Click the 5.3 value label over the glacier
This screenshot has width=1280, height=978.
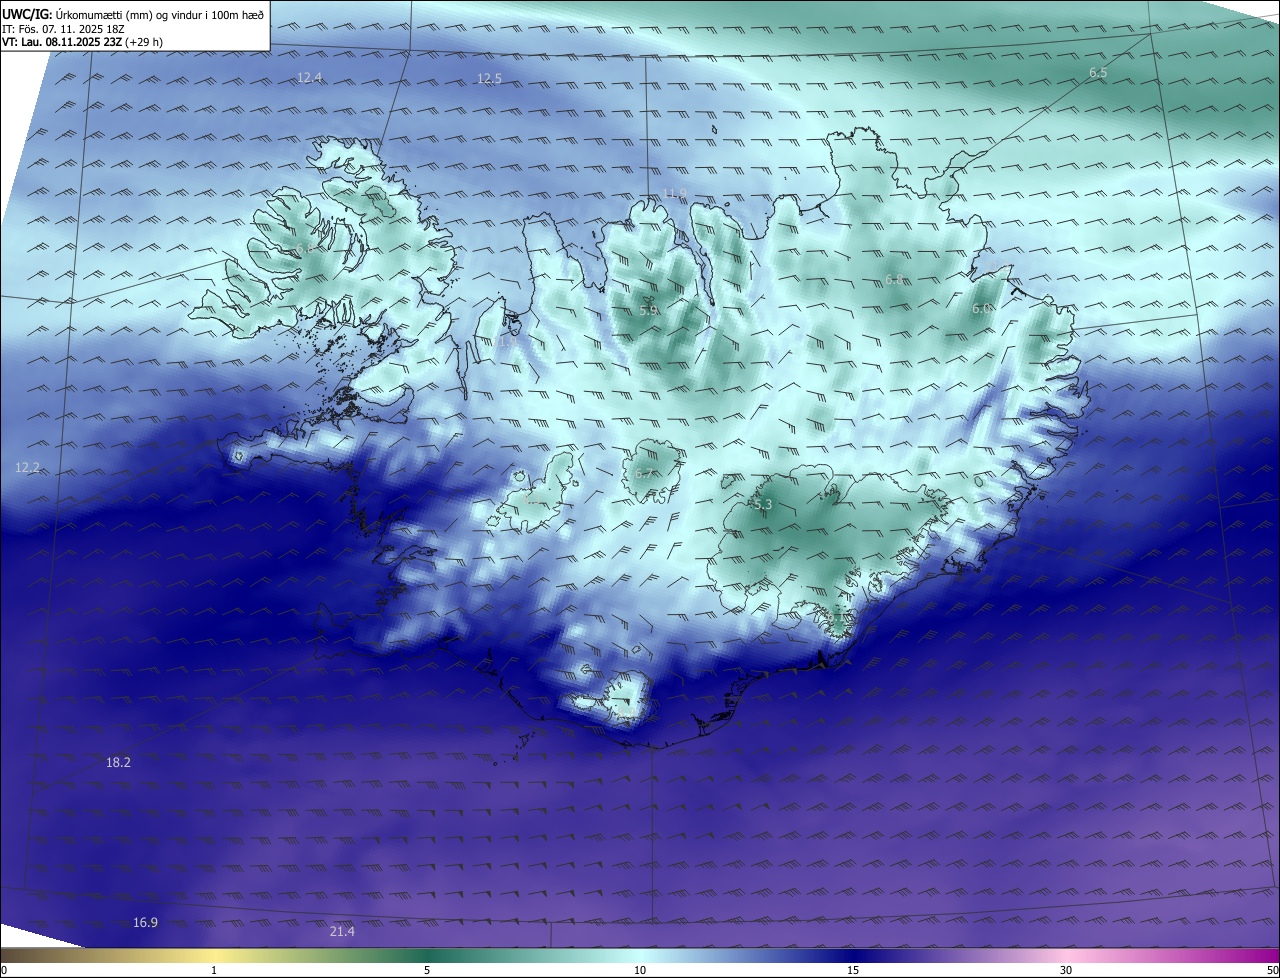pyautogui.click(x=762, y=505)
